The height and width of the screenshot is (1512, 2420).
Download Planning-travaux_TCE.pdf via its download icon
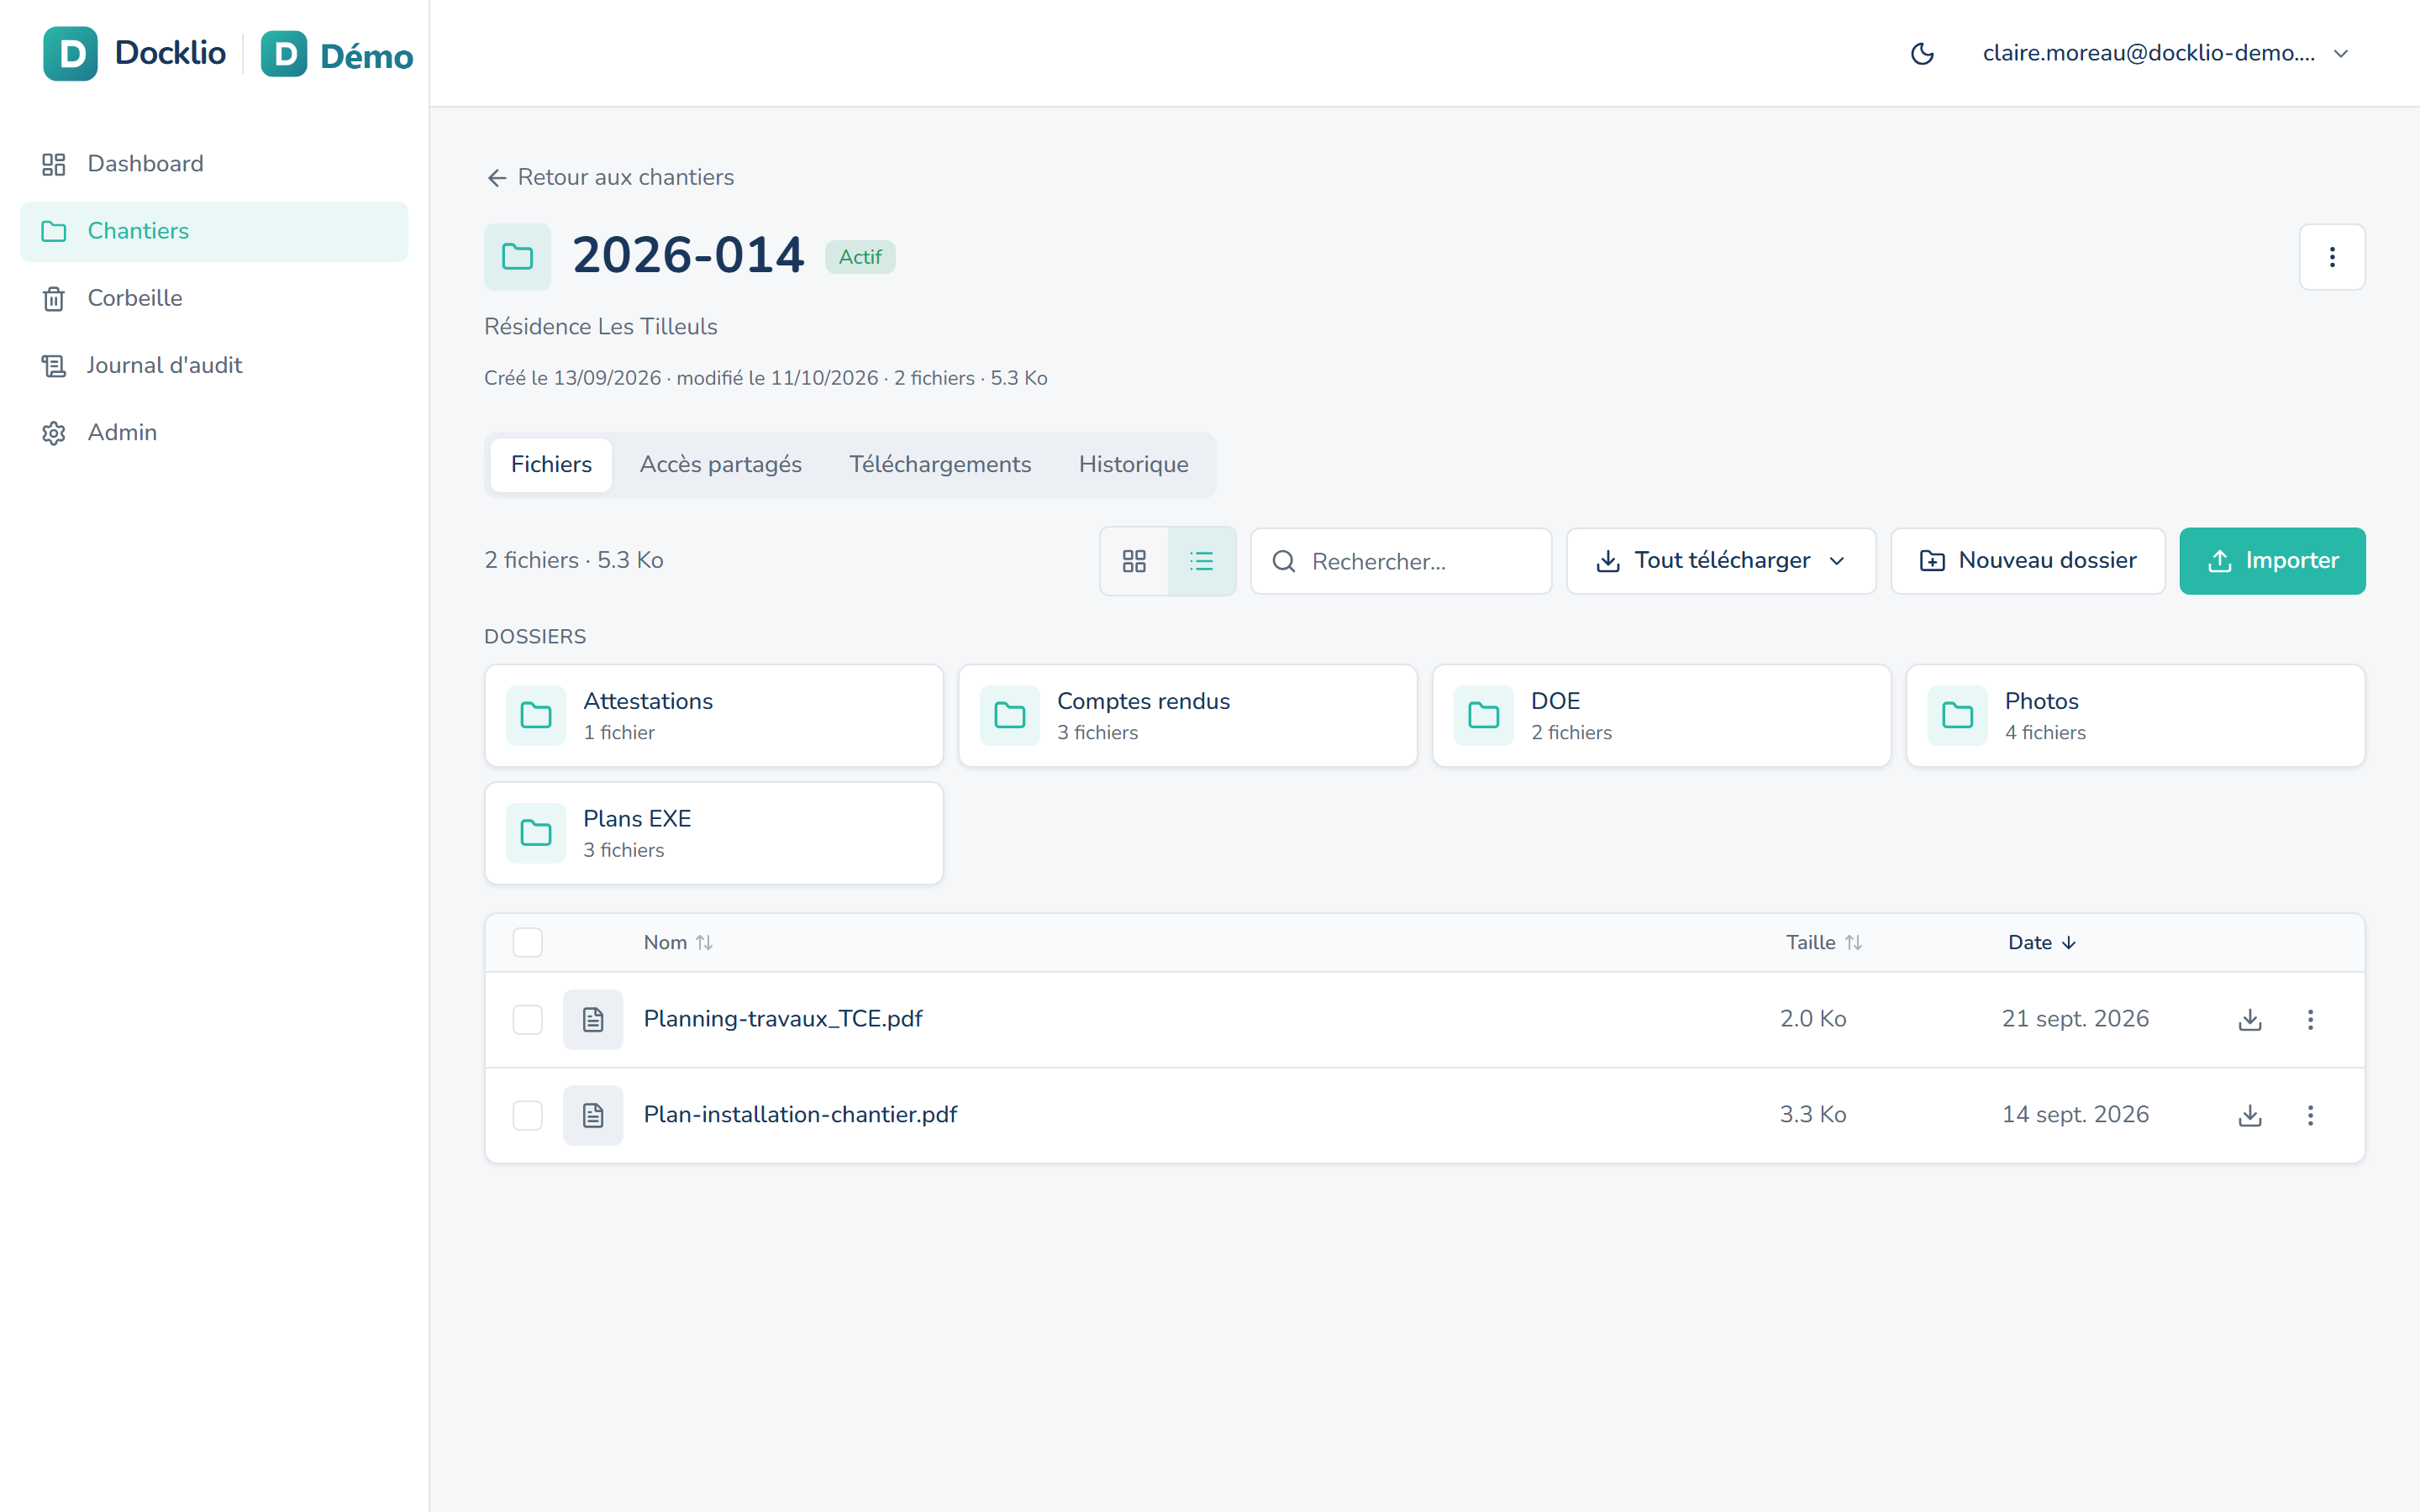pyautogui.click(x=2250, y=1019)
